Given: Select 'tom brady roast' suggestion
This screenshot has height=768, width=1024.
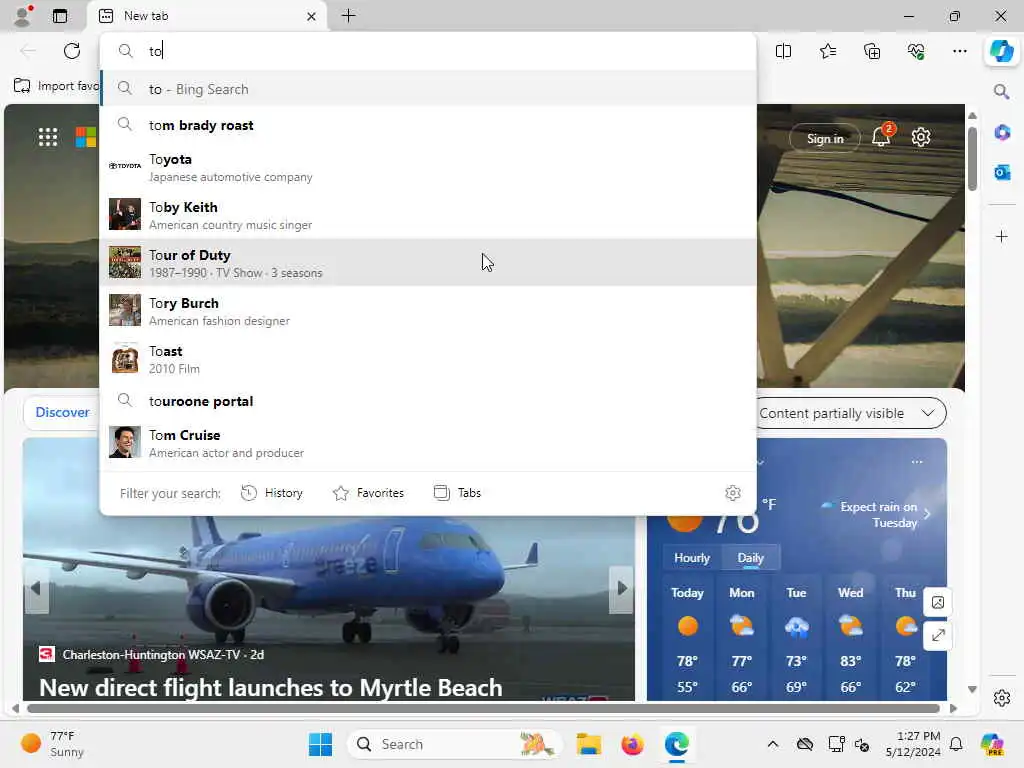Looking at the screenshot, I should tap(428, 125).
